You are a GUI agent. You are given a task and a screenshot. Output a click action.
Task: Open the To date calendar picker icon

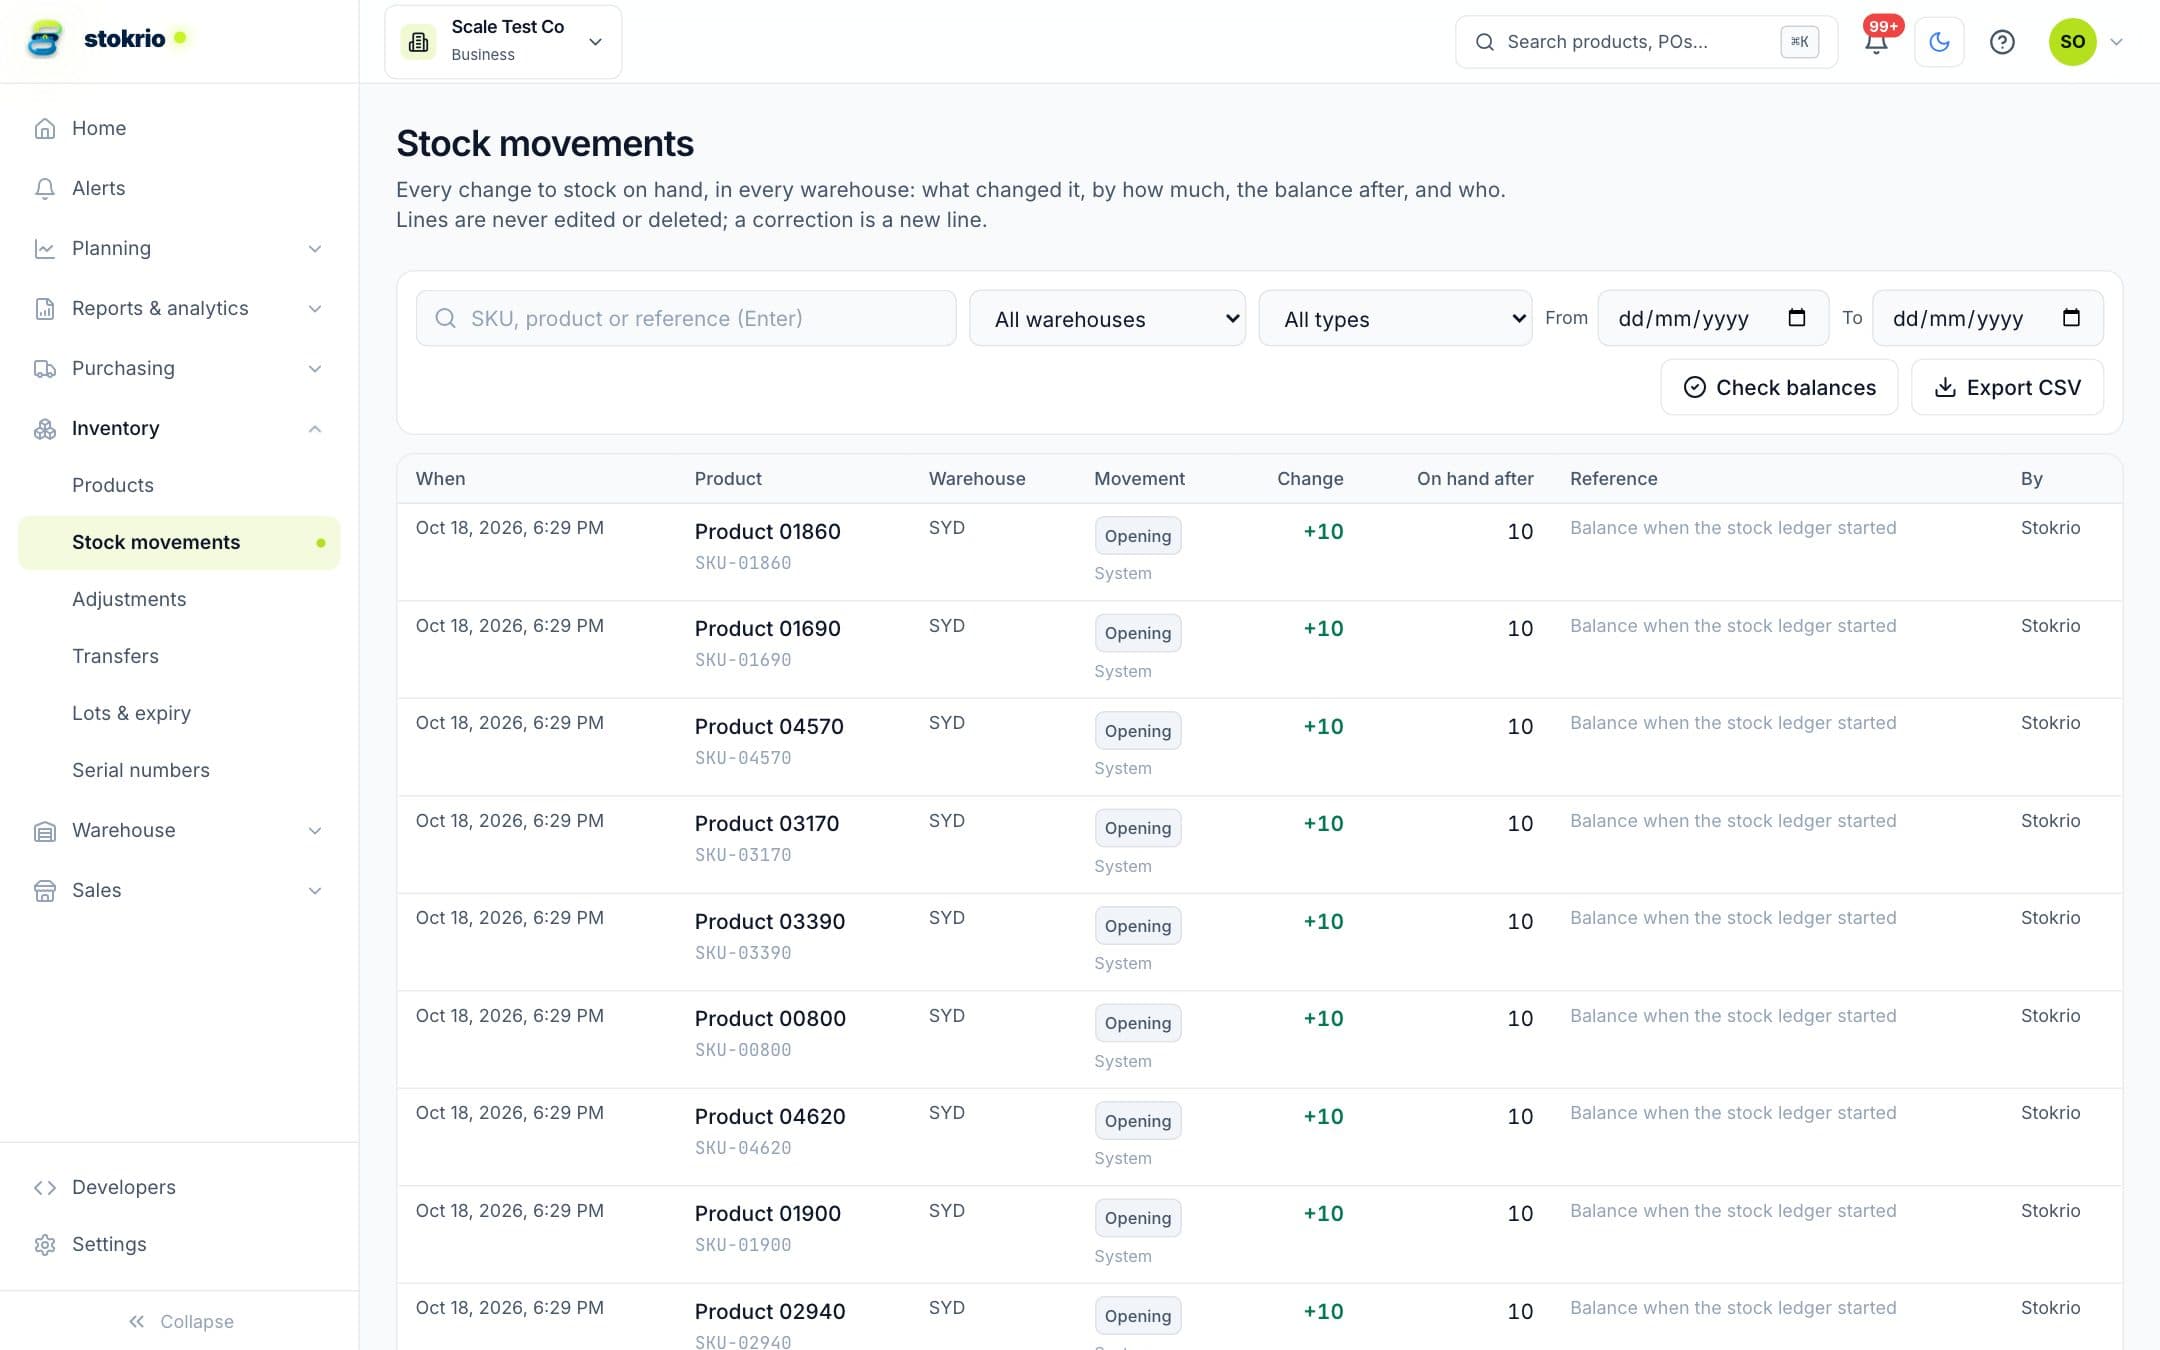coord(2071,318)
